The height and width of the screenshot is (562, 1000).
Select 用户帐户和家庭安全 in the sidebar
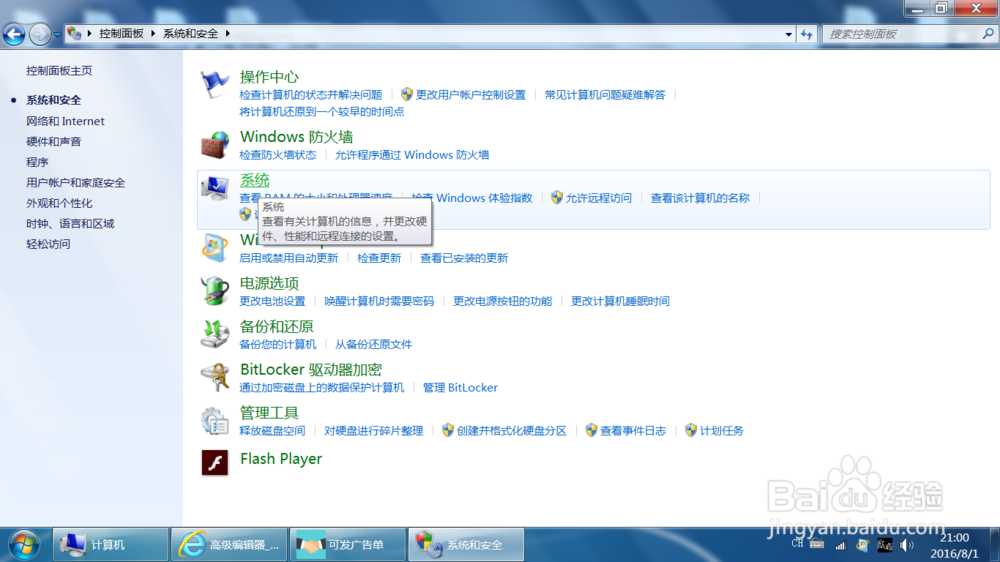tap(75, 182)
